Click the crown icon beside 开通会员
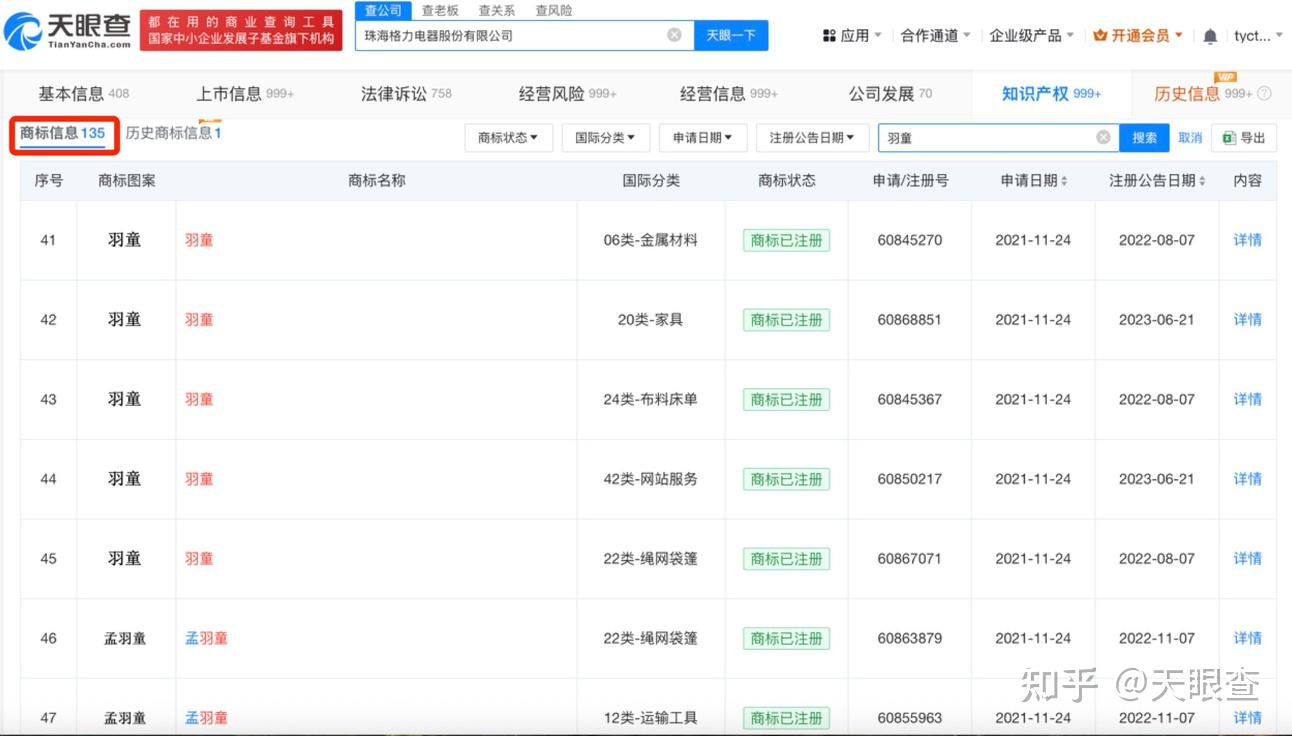Viewport: 1292px width, 736px height. pyautogui.click(x=1100, y=36)
